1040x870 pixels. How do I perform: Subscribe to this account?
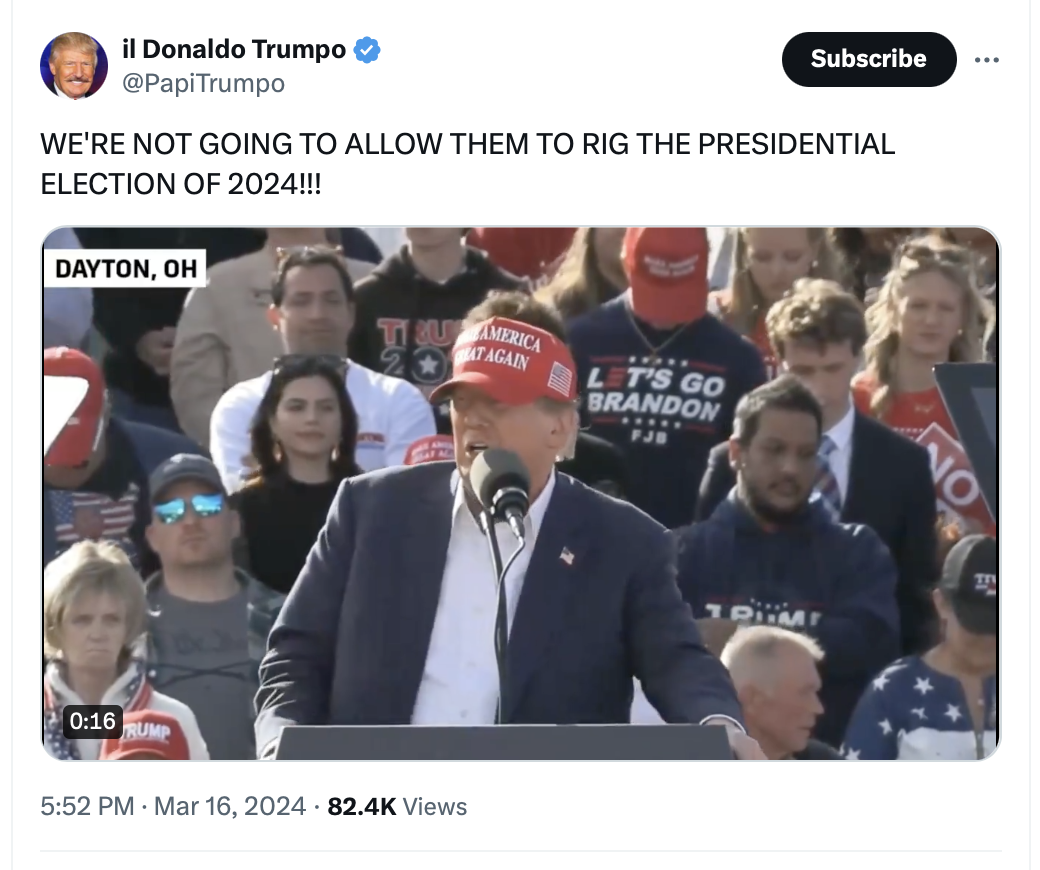(x=869, y=59)
